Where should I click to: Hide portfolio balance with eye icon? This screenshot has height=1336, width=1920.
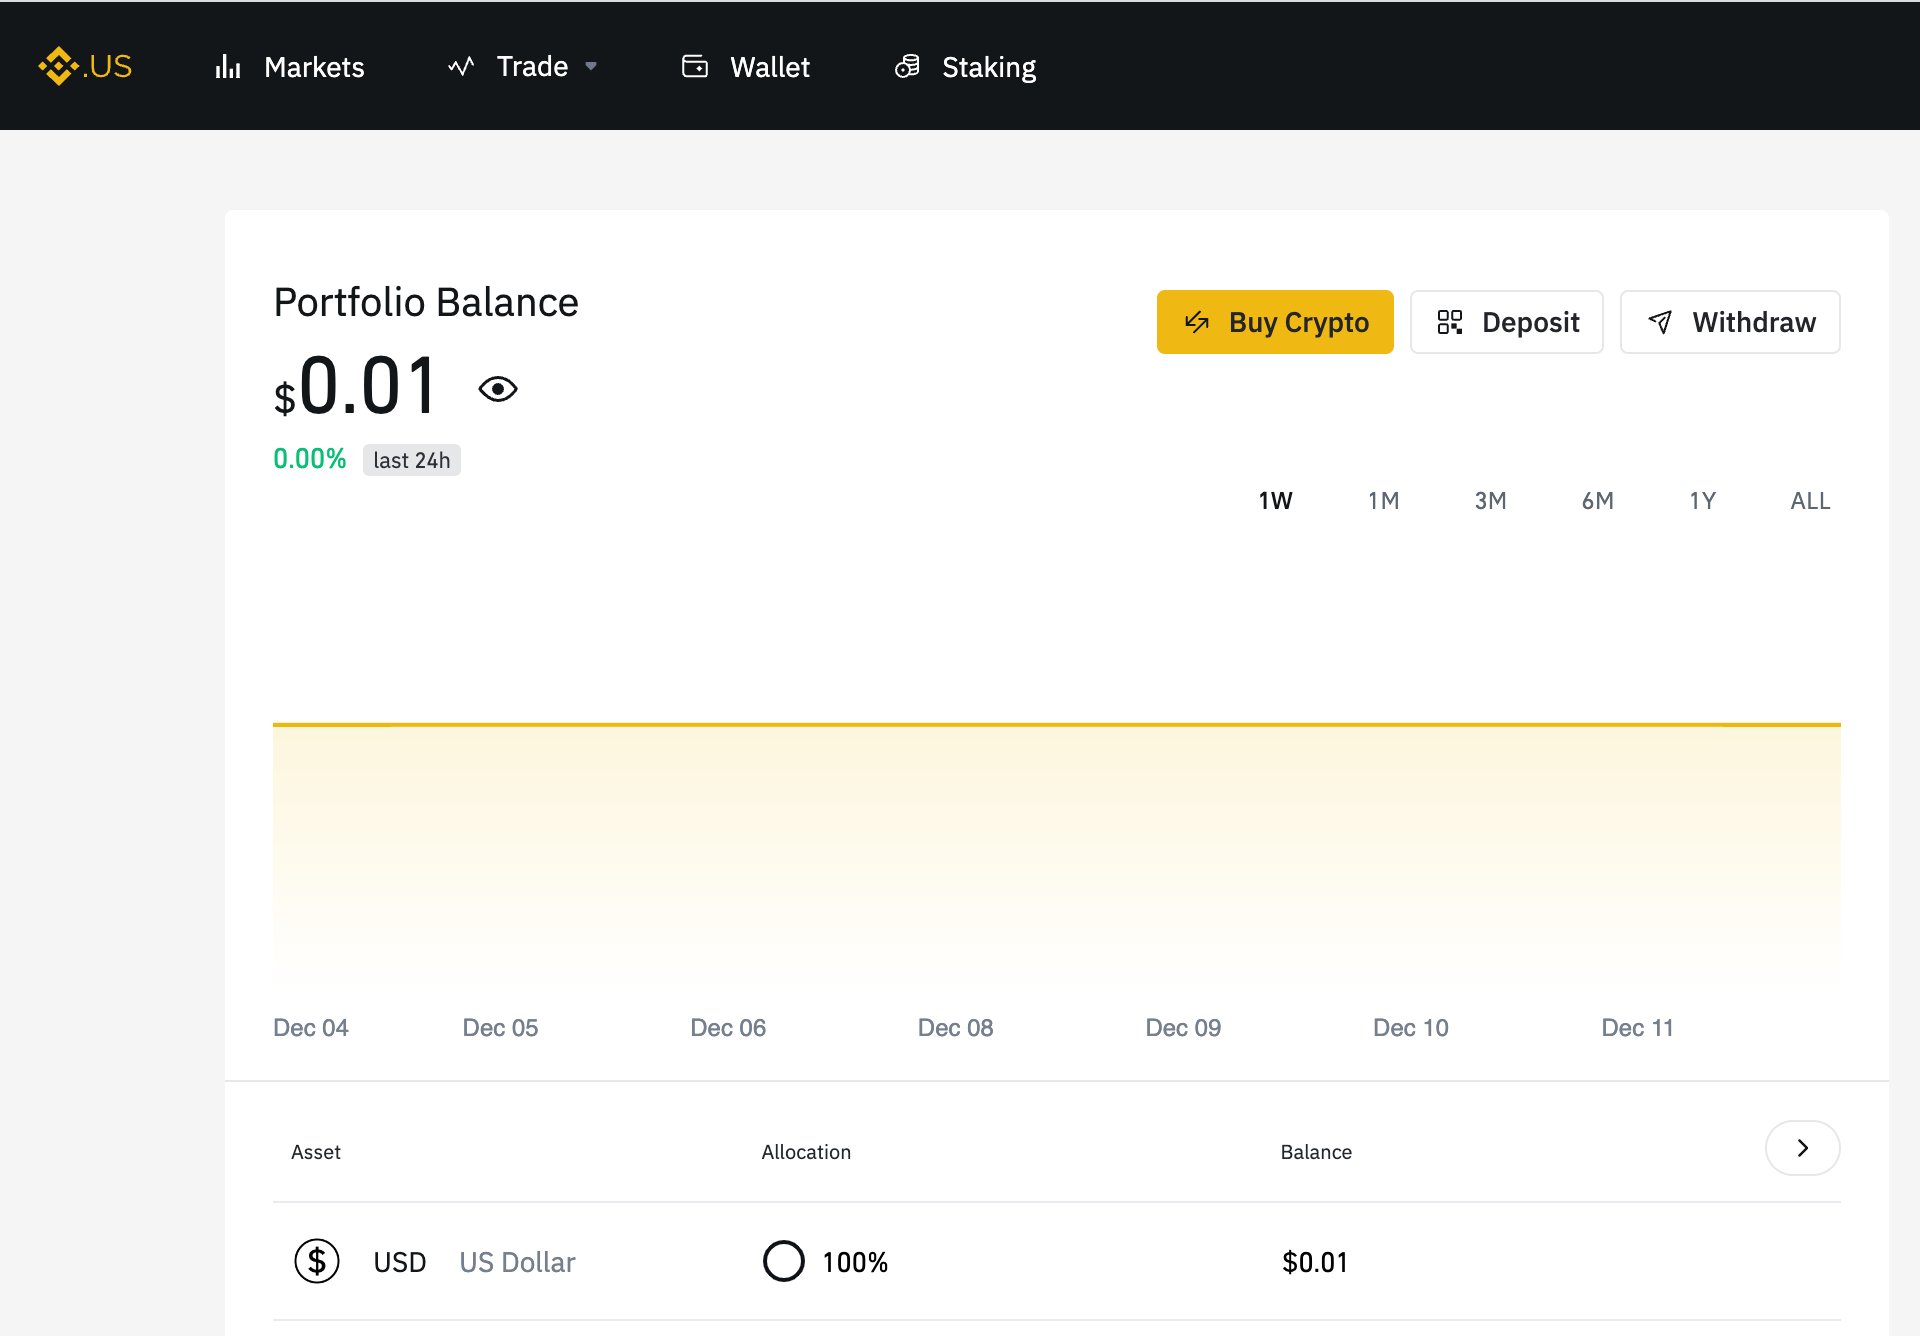tap(498, 389)
